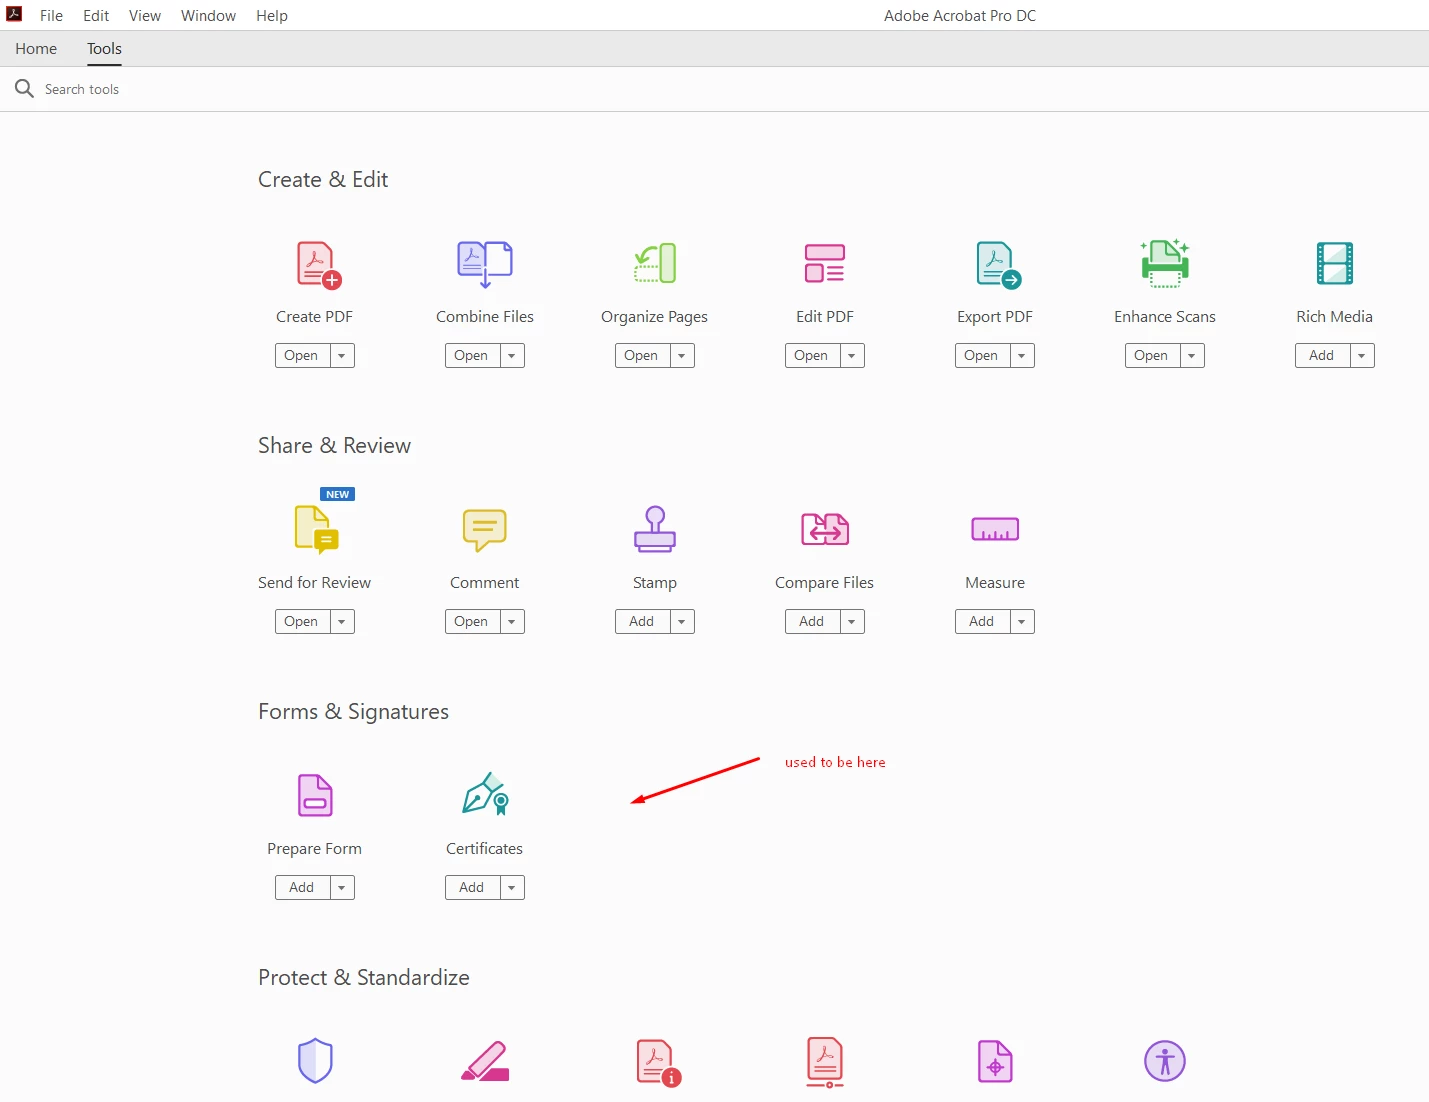Expand the Send for Review dropdown arrow
The height and width of the screenshot is (1102, 1429).
[342, 621]
